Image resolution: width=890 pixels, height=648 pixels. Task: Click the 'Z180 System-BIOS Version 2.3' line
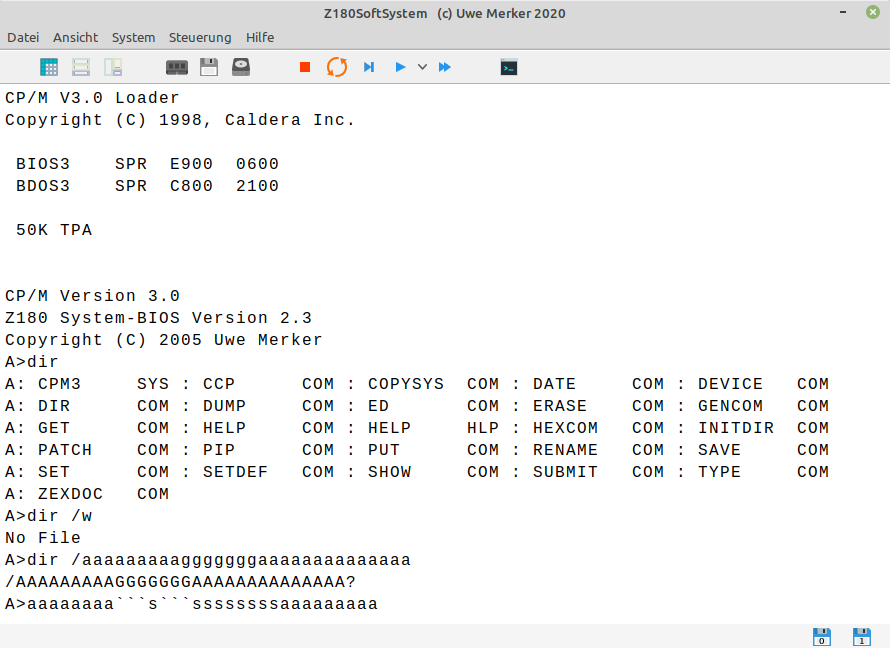click(x=158, y=318)
